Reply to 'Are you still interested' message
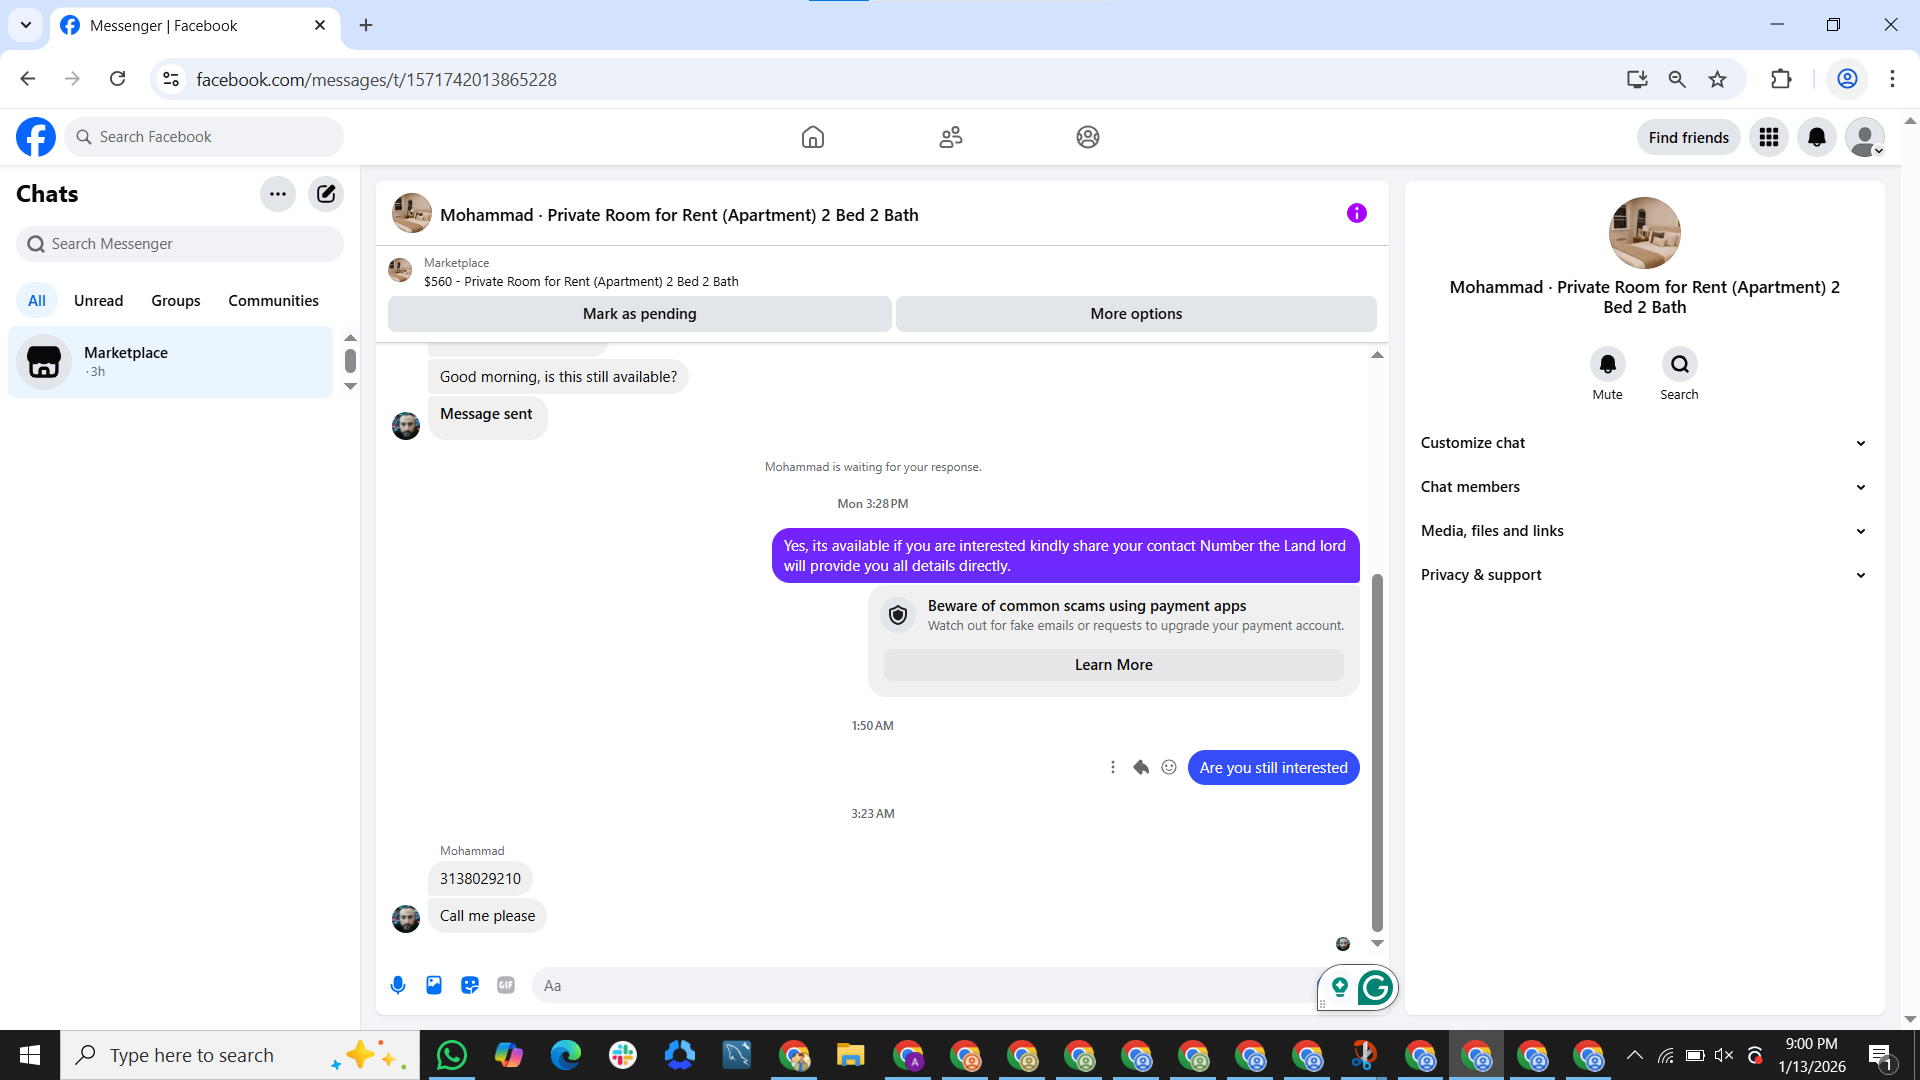This screenshot has width=1920, height=1080. click(x=1141, y=767)
